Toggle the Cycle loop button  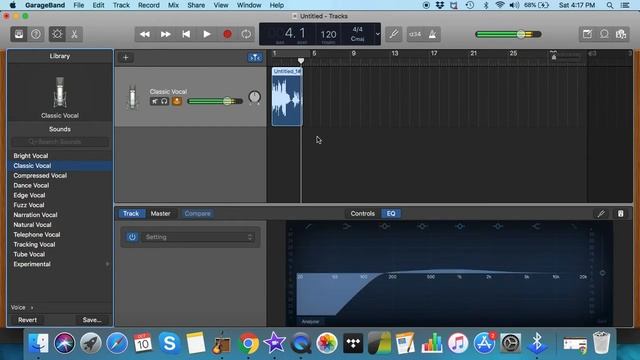246,34
